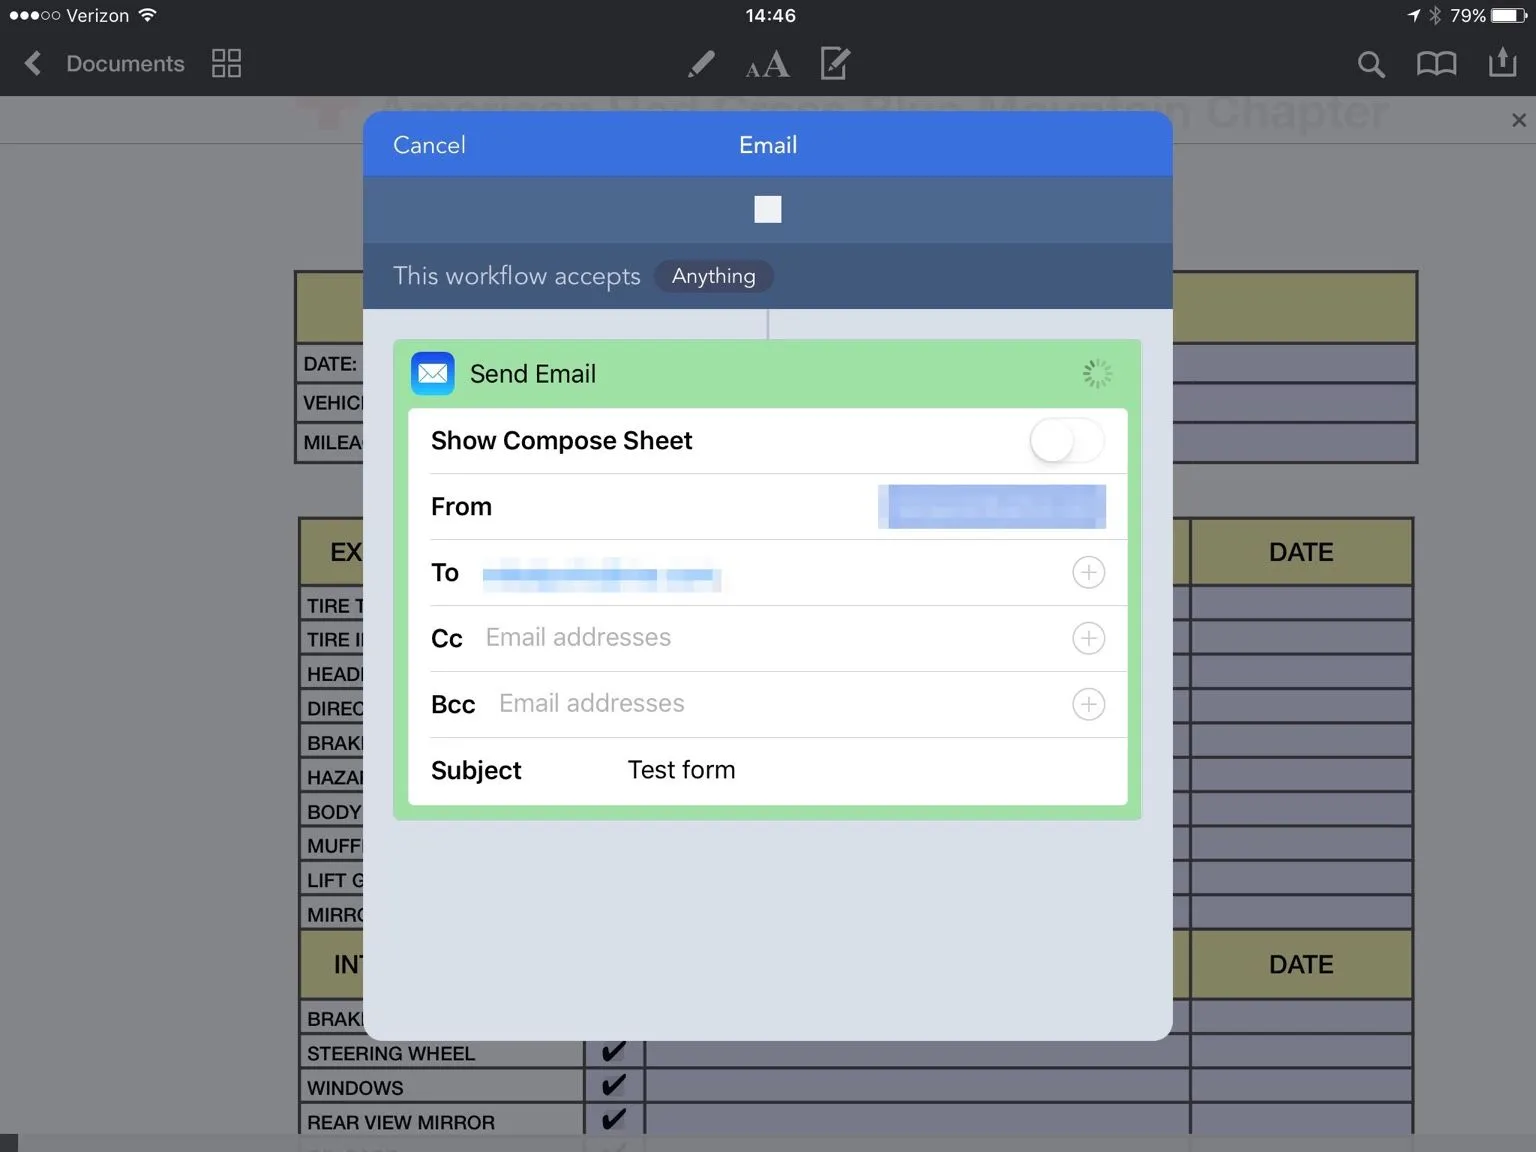Close the panel with the X button
Screen dimensions: 1536x1152
1518,120
